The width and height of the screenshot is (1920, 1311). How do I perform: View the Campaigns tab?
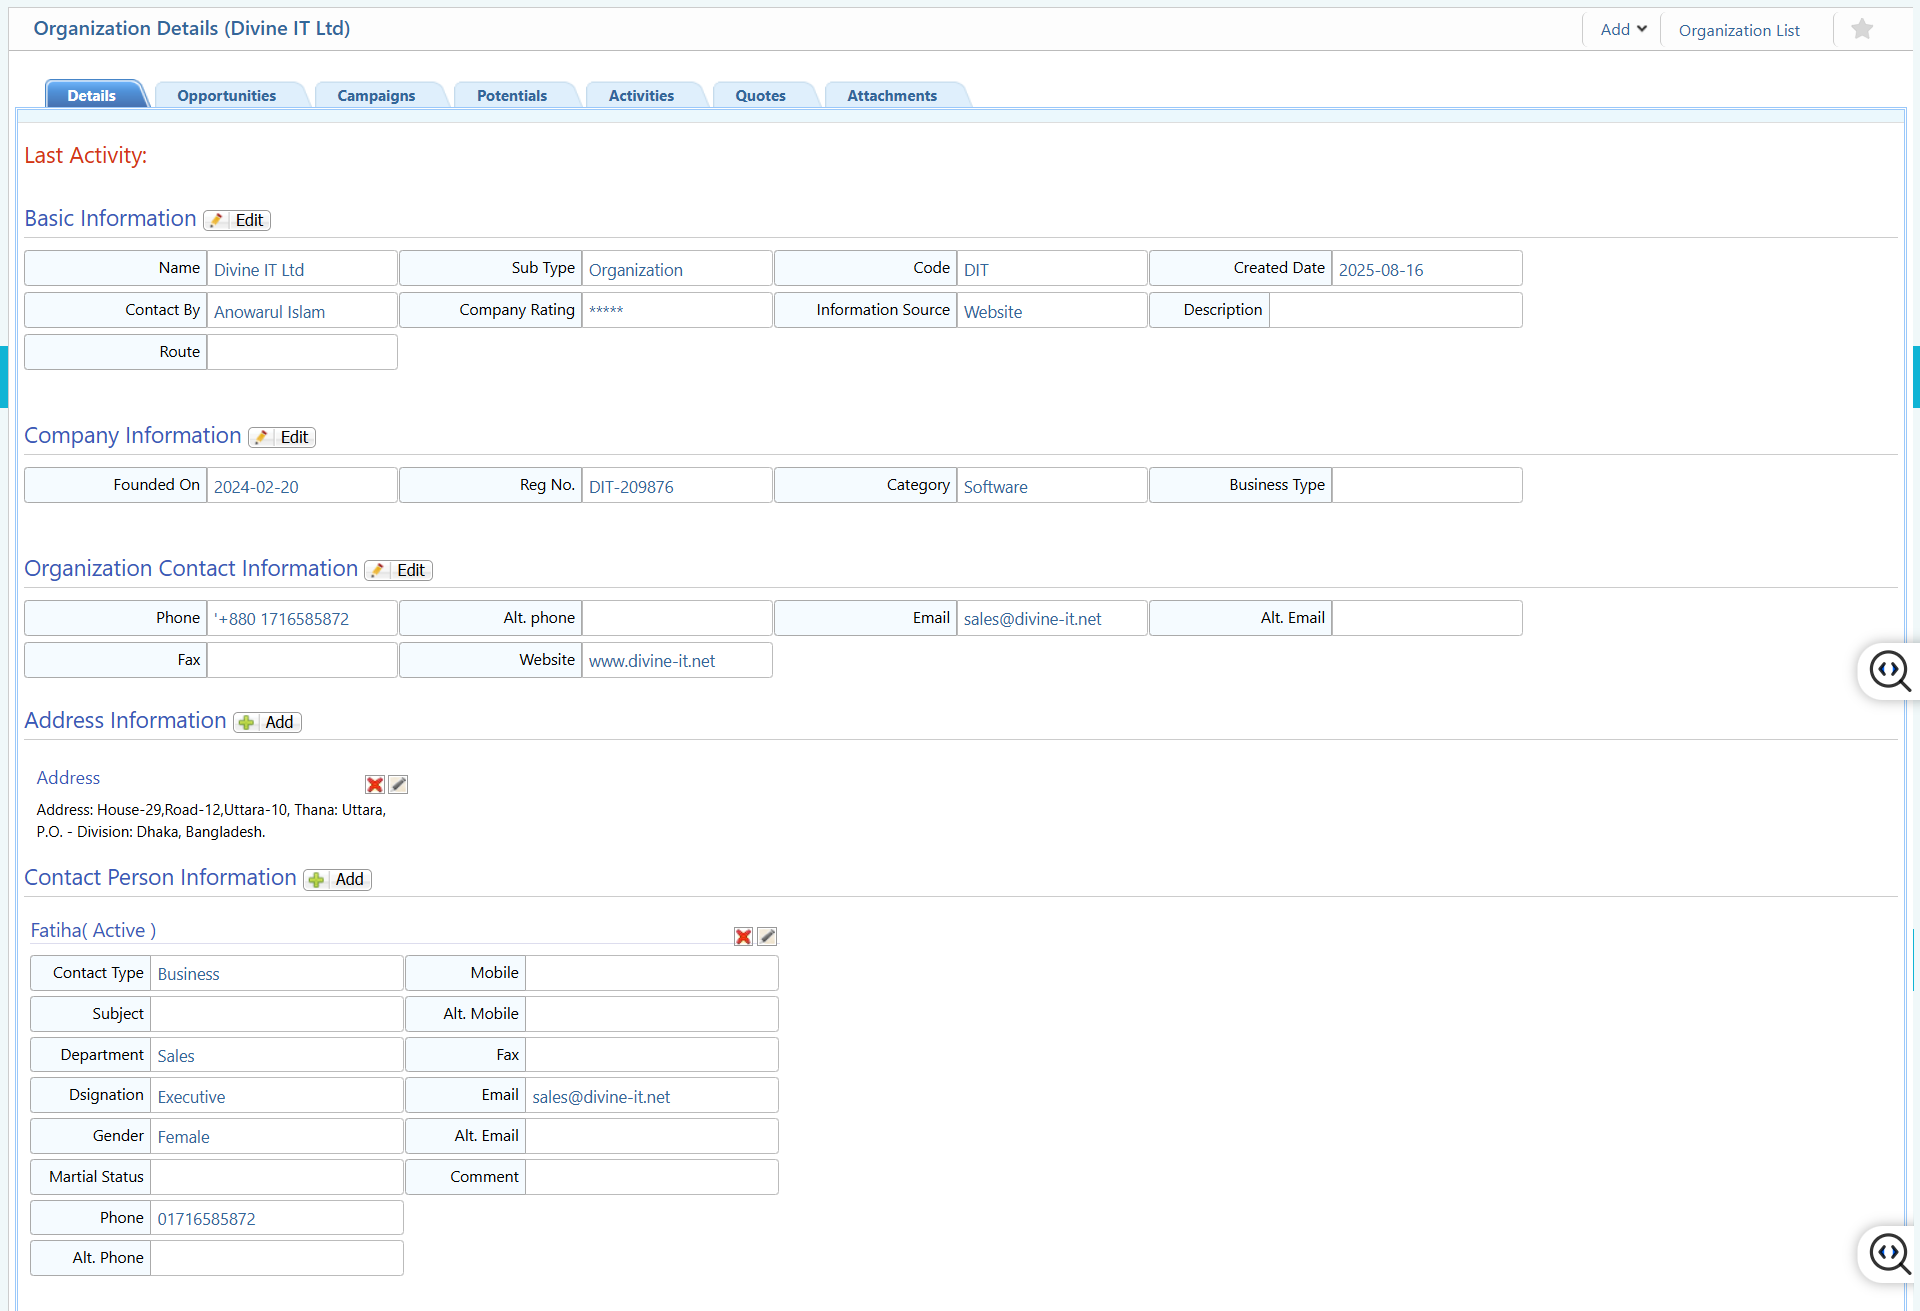click(x=377, y=95)
